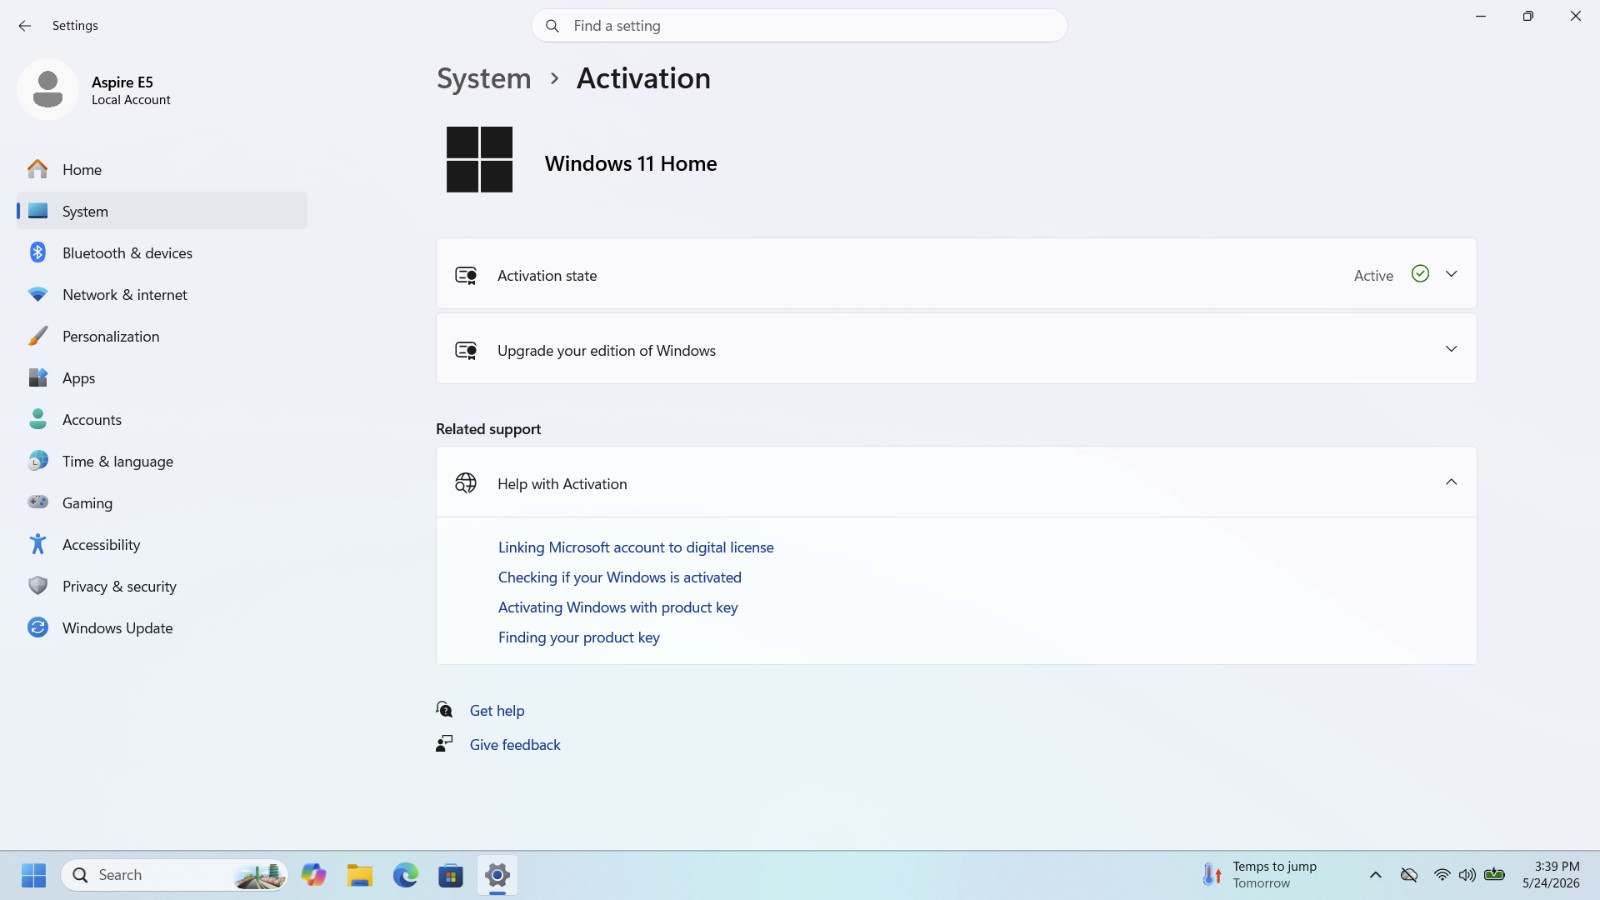The height and width of the screenshot is (900, 1600).
Task: Open Windows Start menu
Action: 34,875
